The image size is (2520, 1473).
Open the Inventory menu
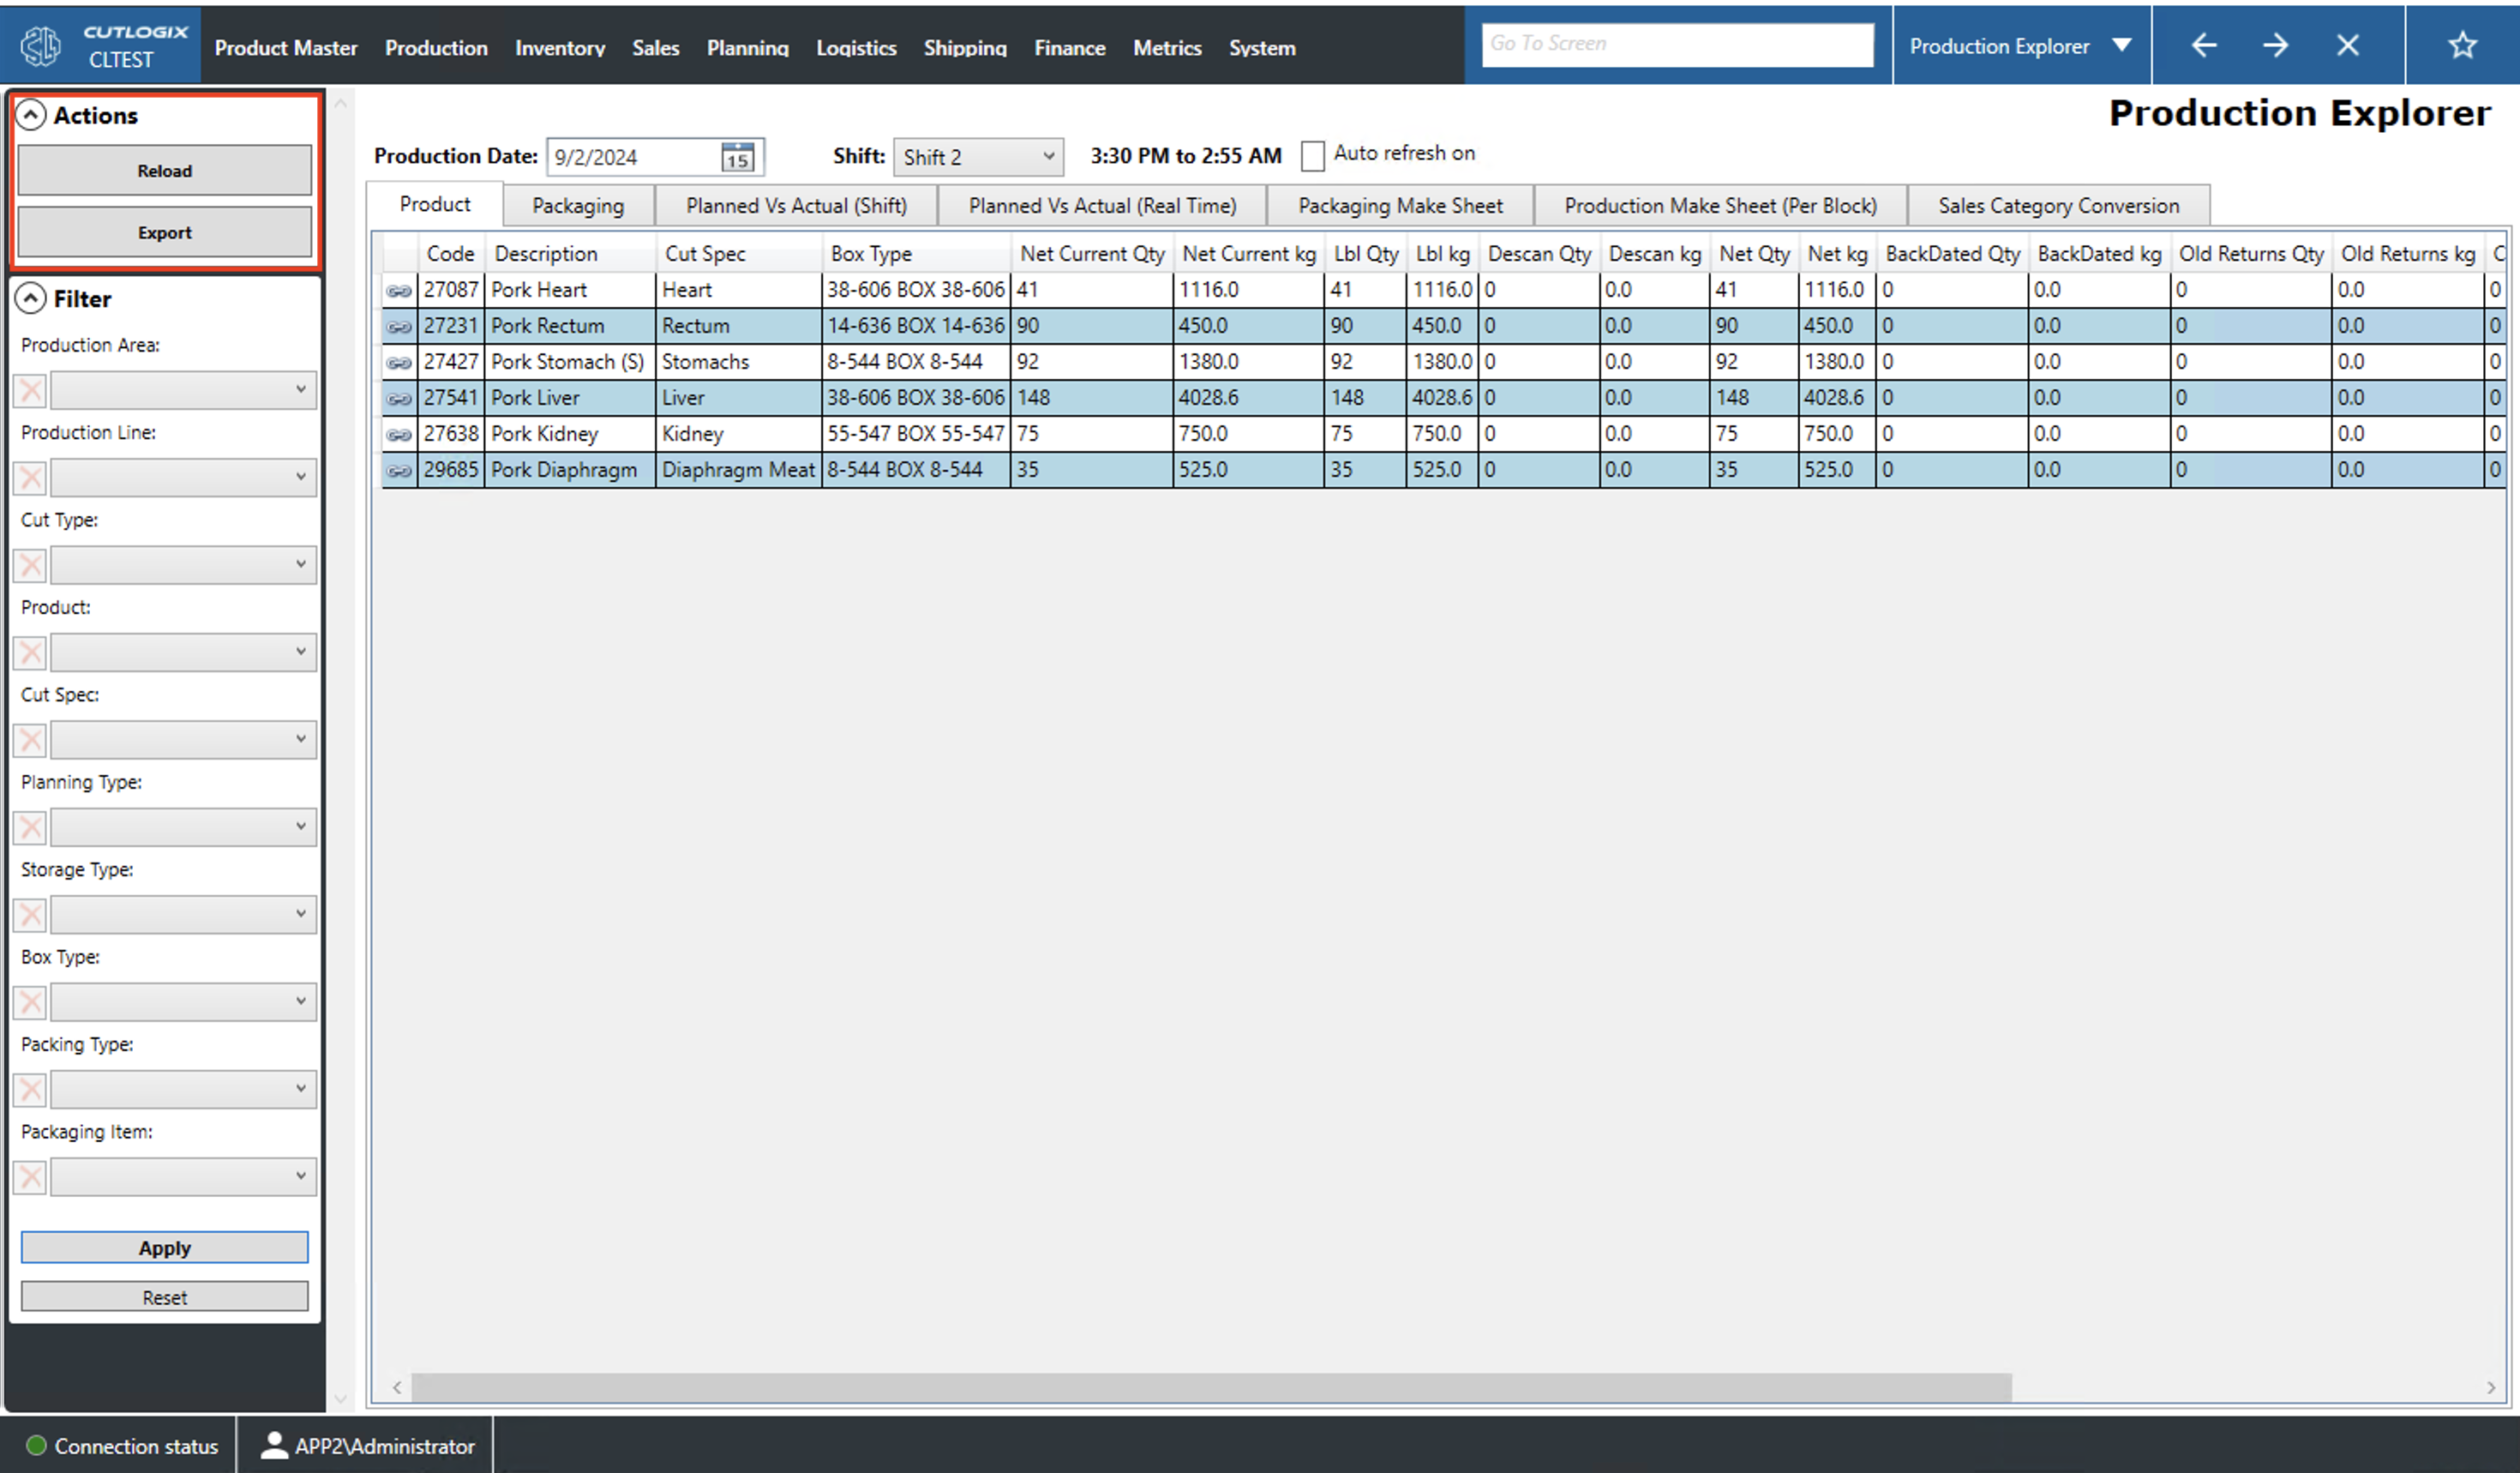(x=560, y=47)
